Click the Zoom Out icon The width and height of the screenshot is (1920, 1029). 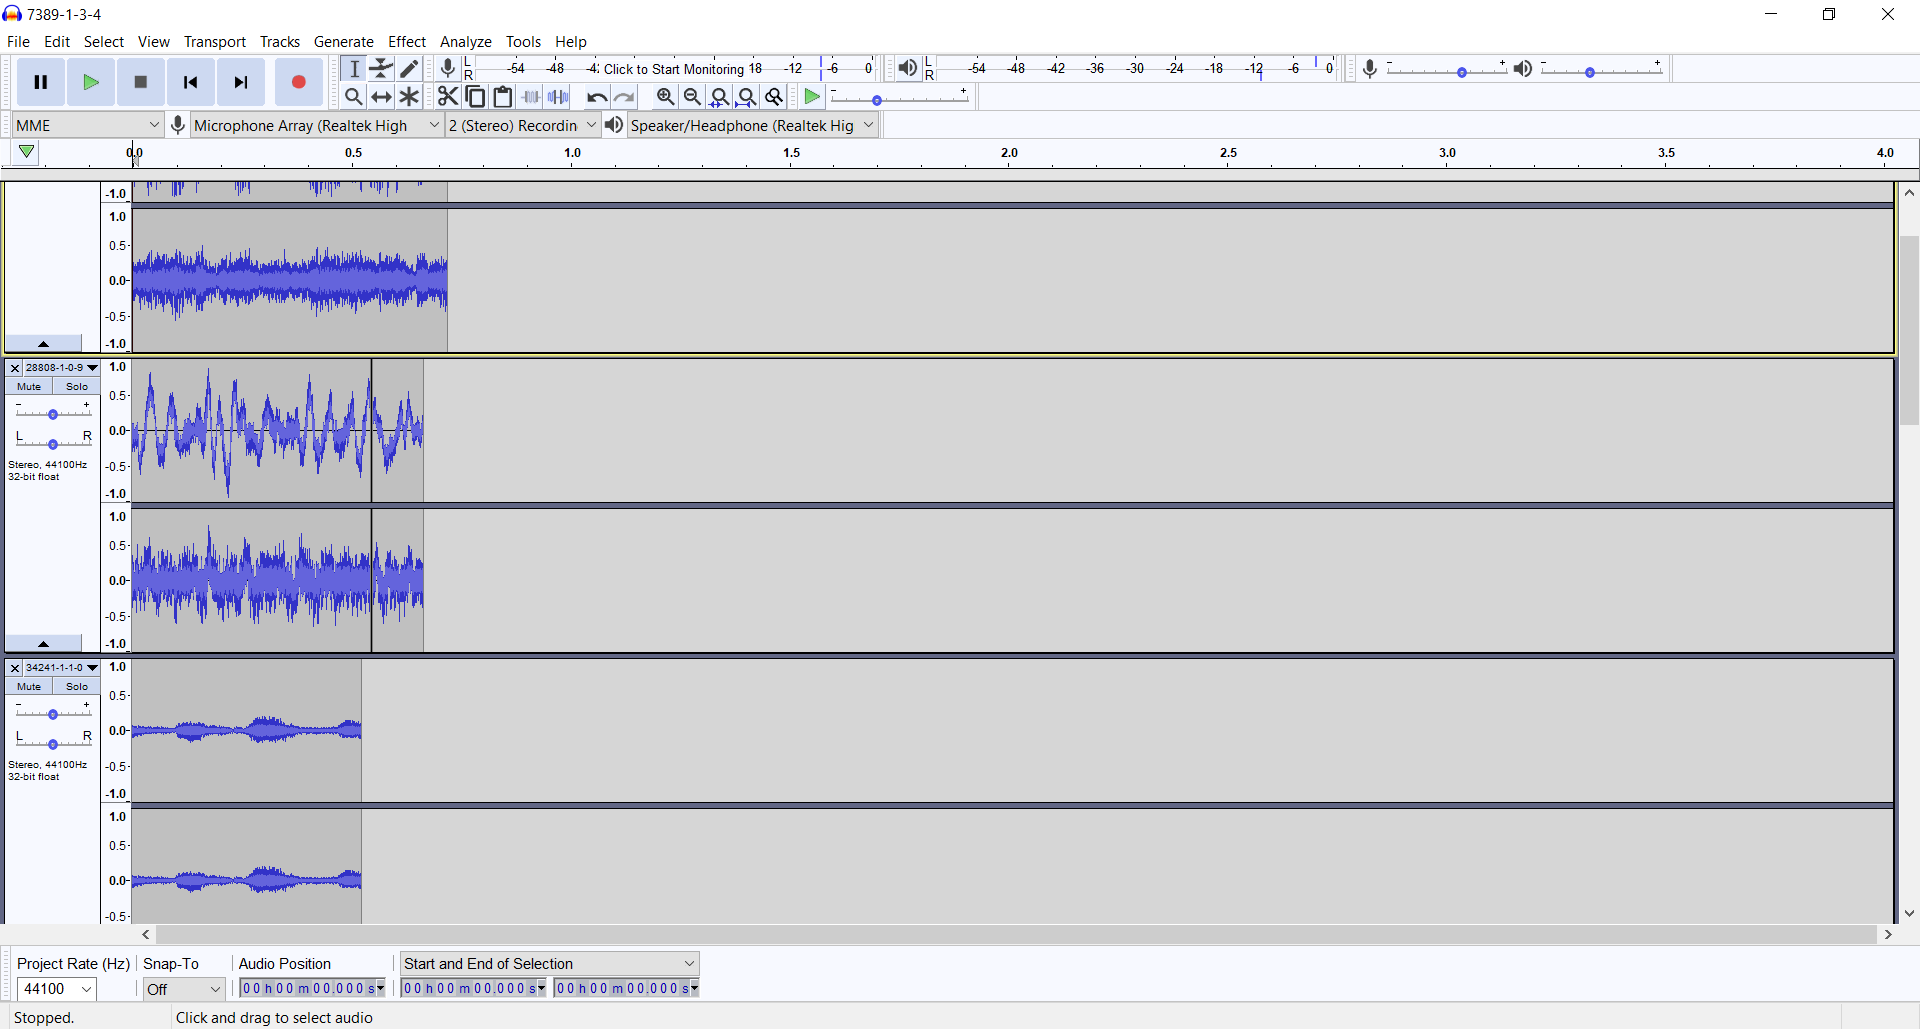(x=692, y=97)
